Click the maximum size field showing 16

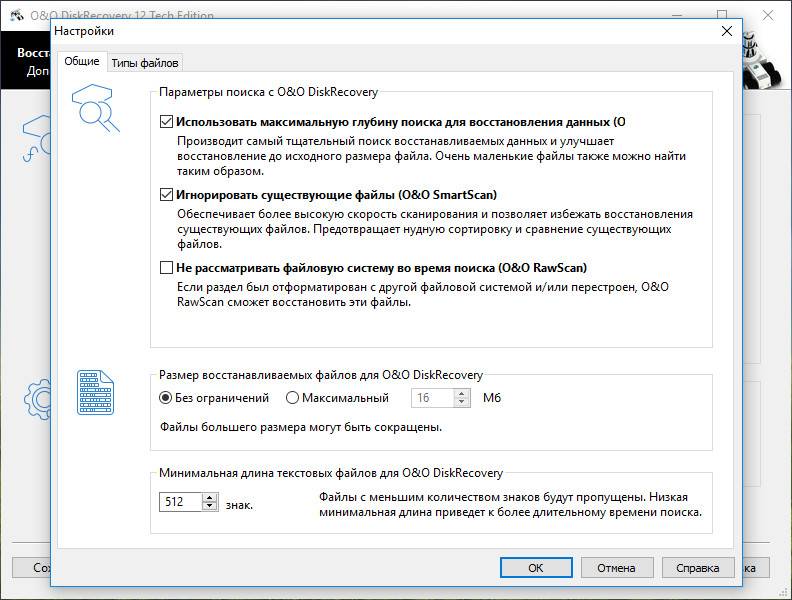(x=432, y=398)
